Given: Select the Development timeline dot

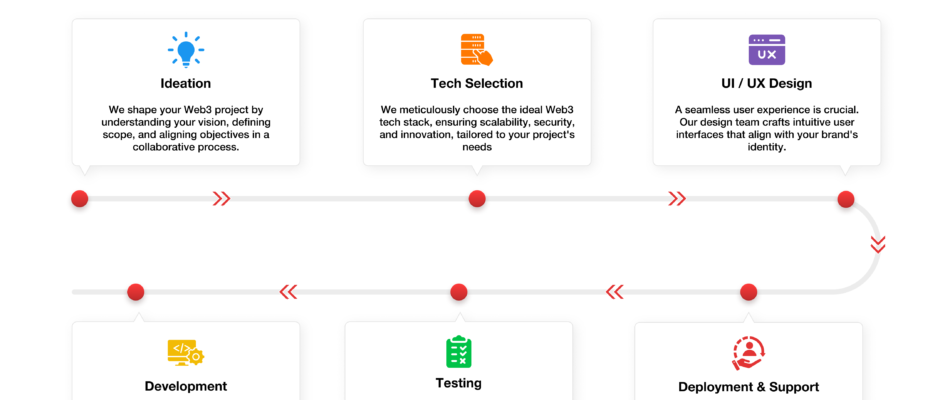Looking at the screenshot, I should click(x=136, y=292).
